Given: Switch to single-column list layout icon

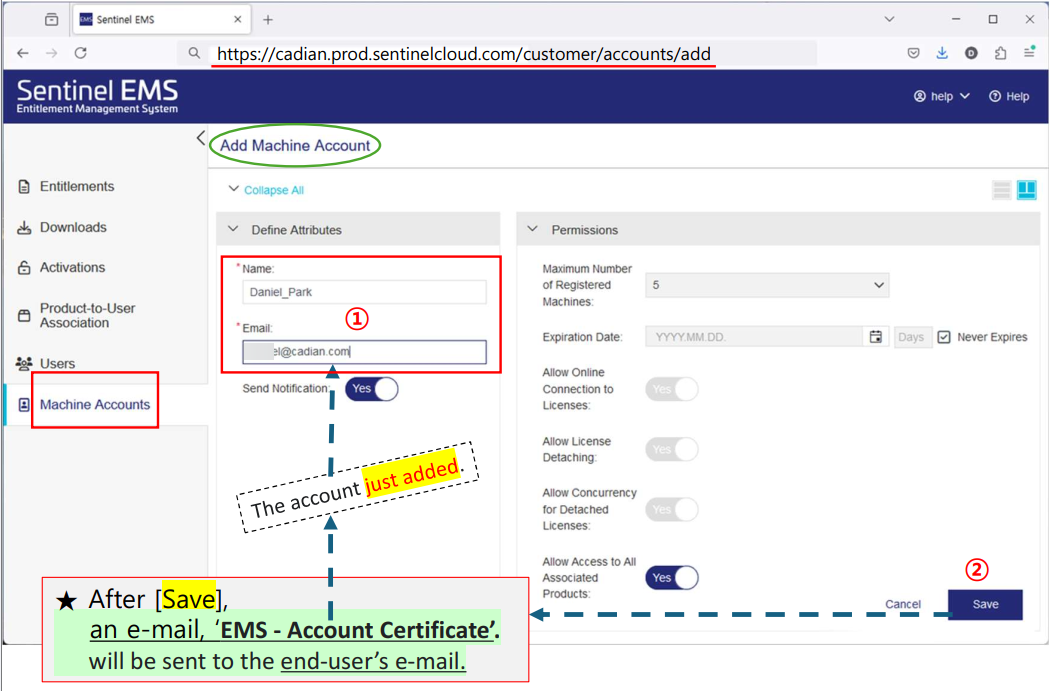Looking at the screenshot, I should (1001, 191).
